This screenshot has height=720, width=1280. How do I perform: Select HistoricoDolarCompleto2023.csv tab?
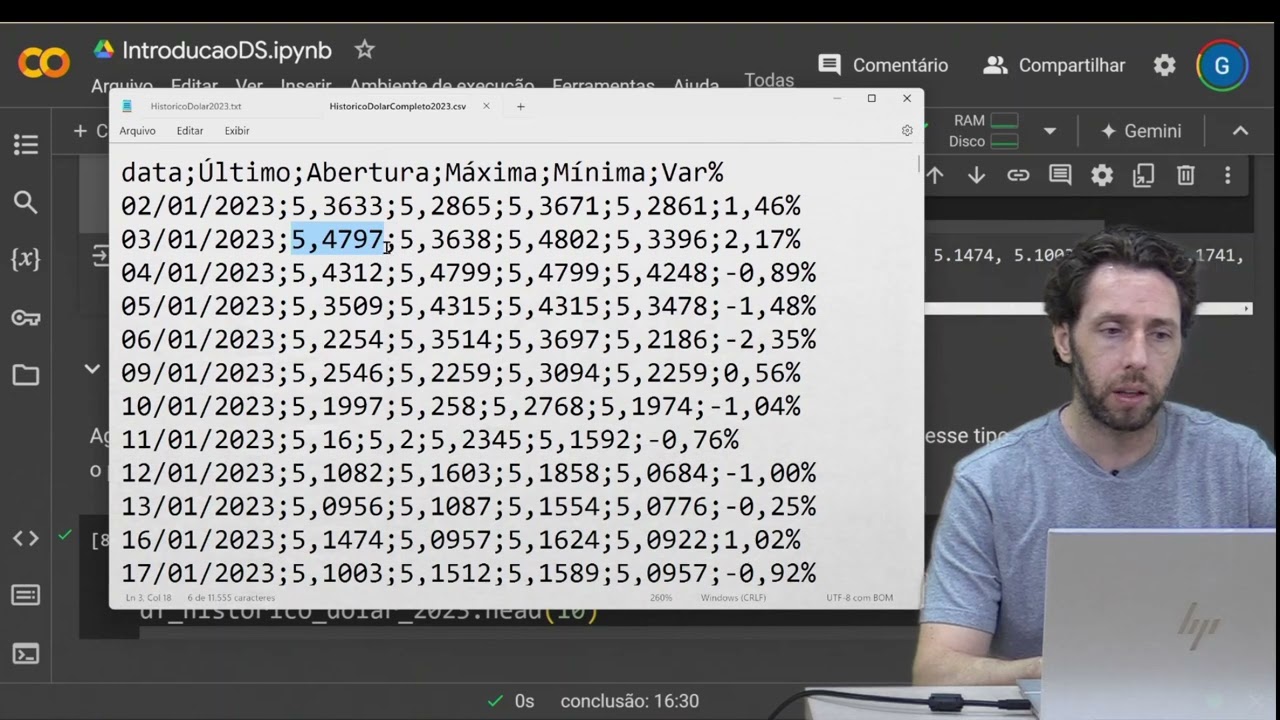[x=398, y=106]
